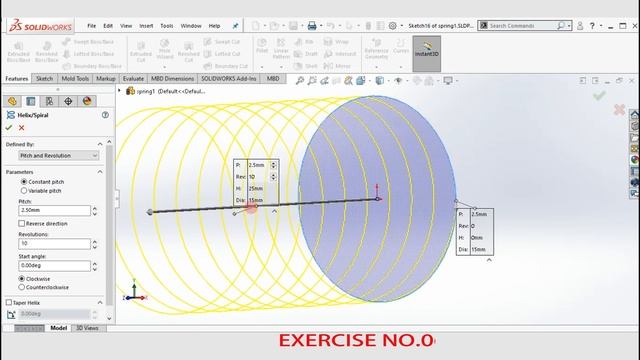Open the ConfigurationManager tab icon
640x360 pixels.
(x=49, y=101)
